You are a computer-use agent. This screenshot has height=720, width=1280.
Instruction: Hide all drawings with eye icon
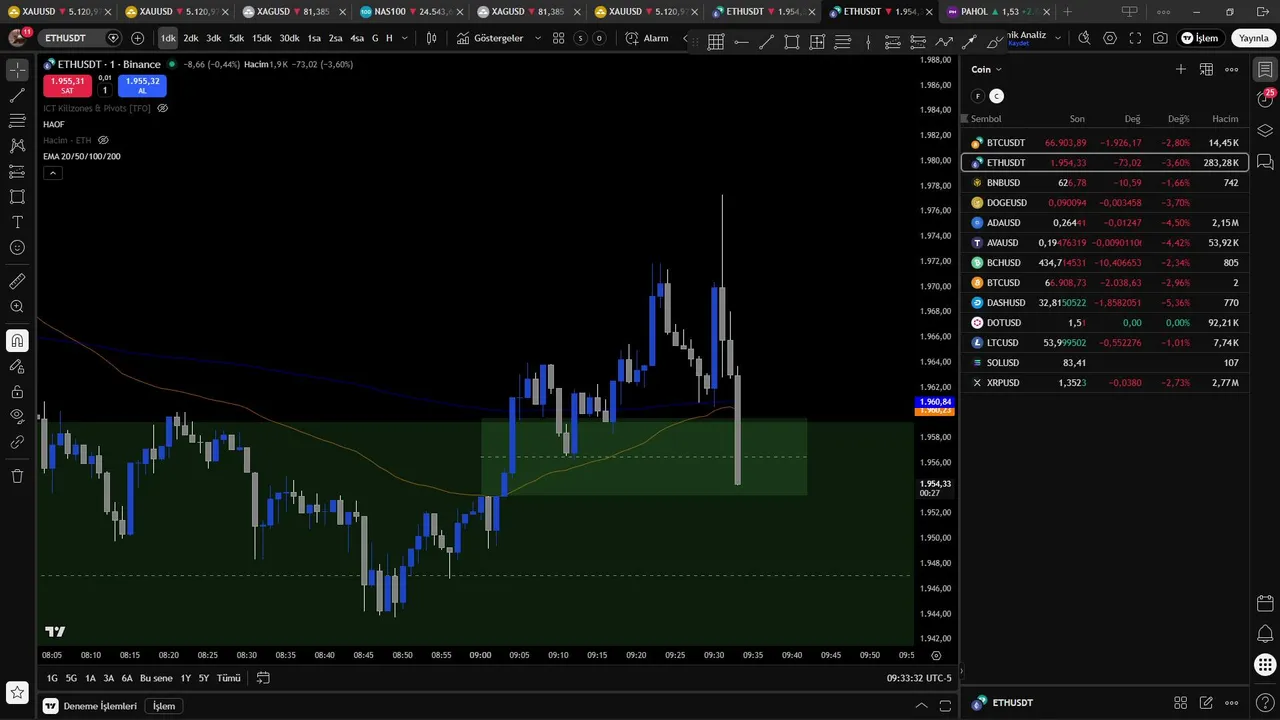(17, 416)
